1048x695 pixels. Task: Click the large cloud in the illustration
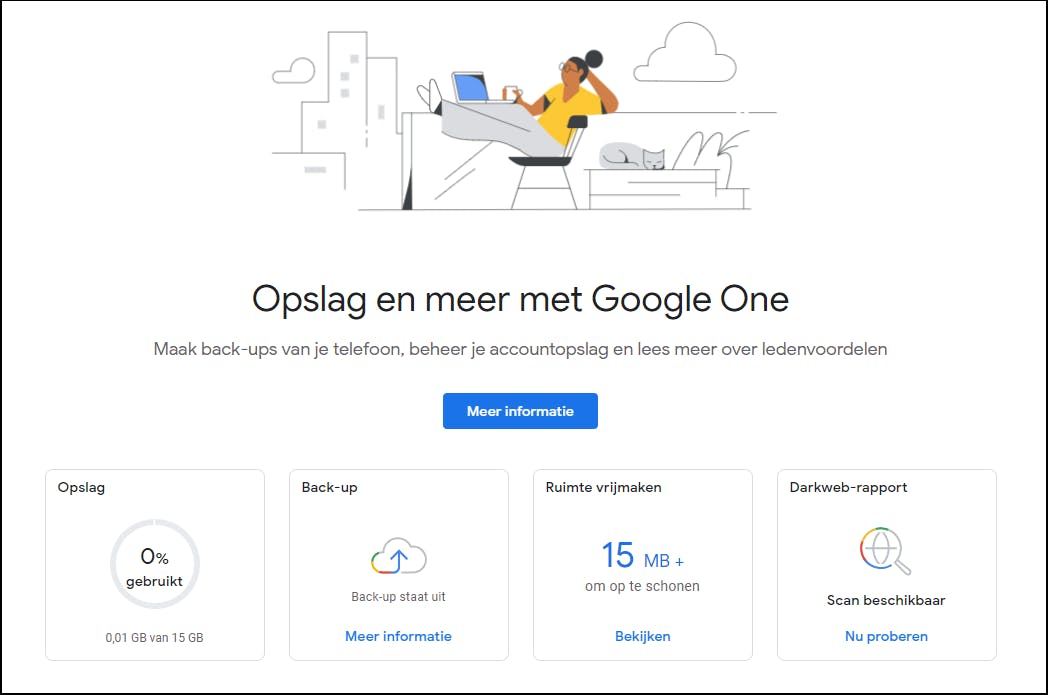pos(684,53)
